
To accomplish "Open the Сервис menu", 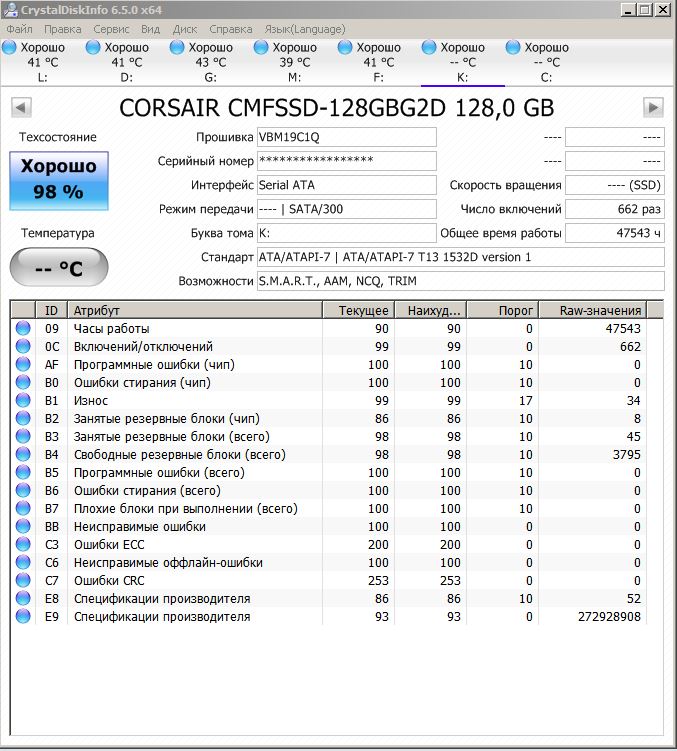I will tap(111, 29).
